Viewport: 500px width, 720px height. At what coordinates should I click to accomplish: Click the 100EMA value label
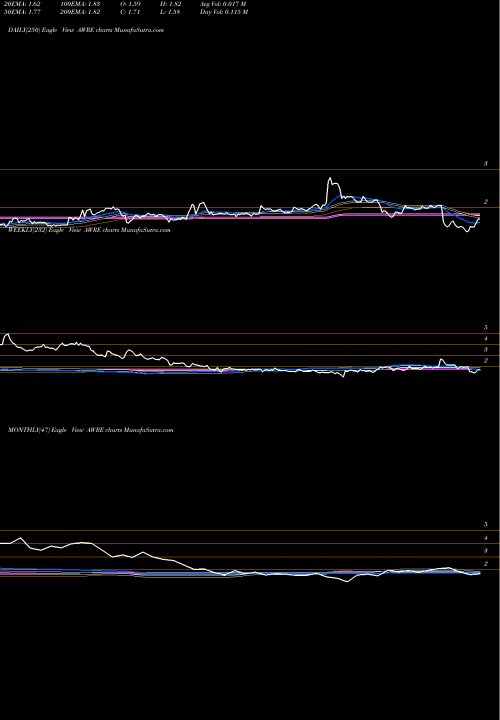(80, 4)
